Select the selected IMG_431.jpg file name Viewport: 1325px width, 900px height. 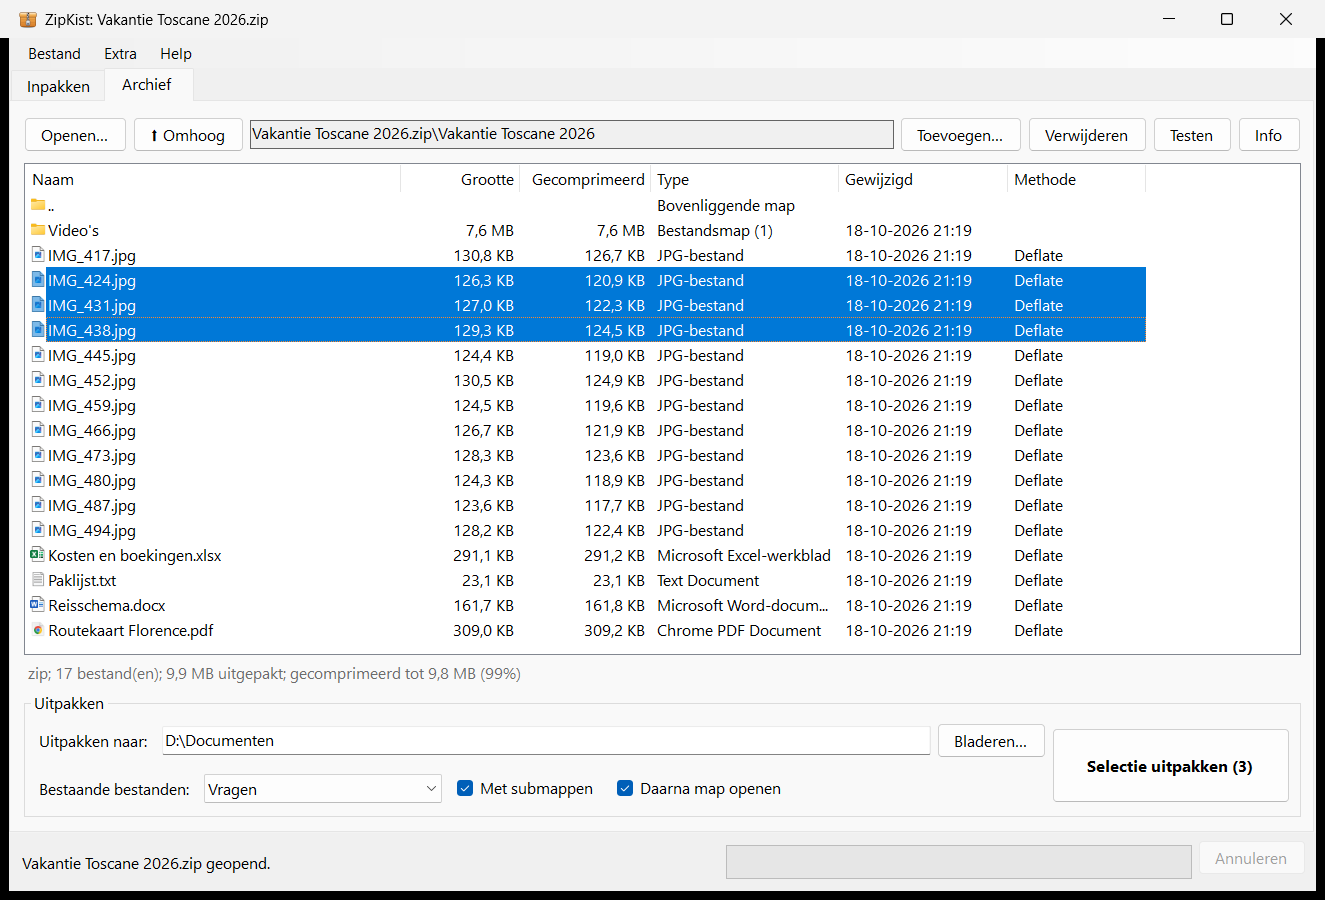click(x=92, y=305)
